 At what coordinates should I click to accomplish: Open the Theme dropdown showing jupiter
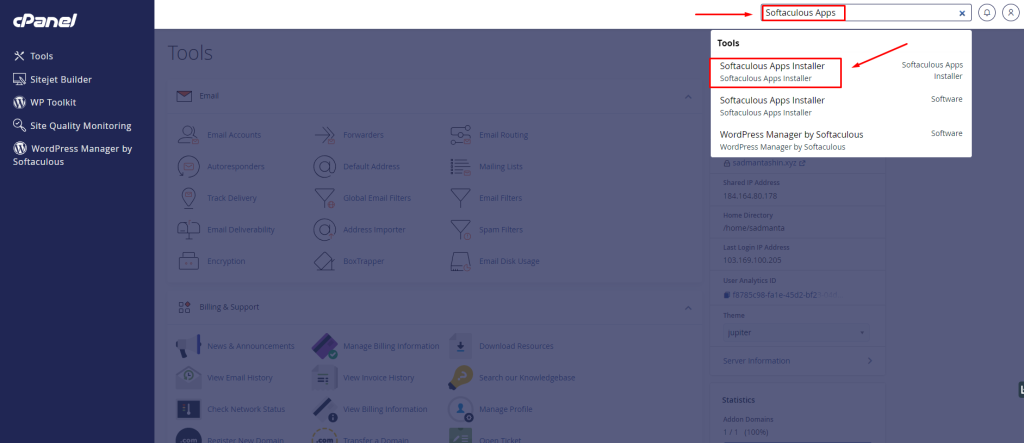point(796,333)
